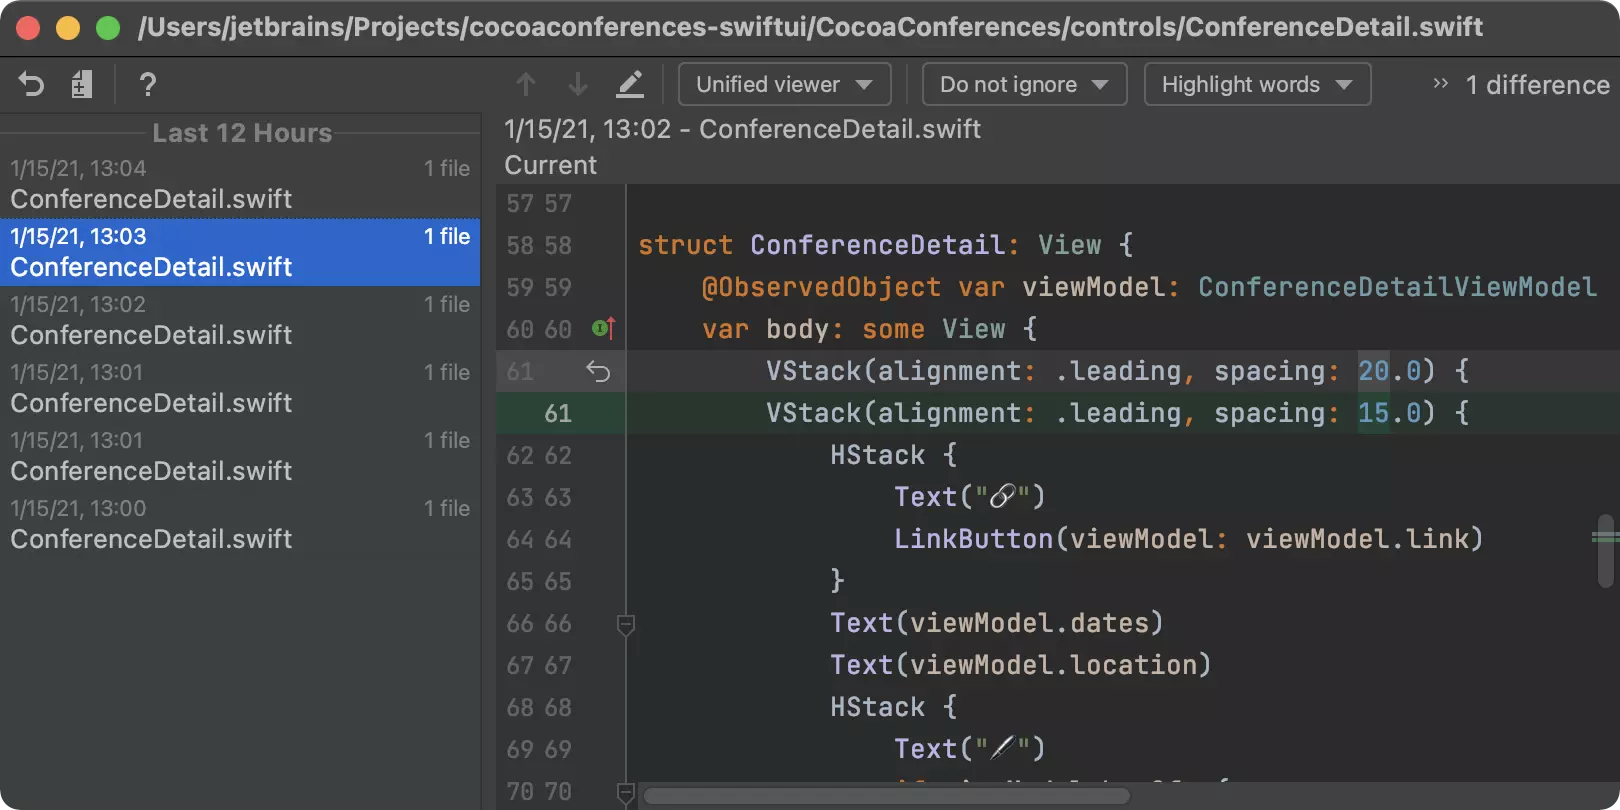Expand the Highlight words dropdown

(x=1256, y=85)
